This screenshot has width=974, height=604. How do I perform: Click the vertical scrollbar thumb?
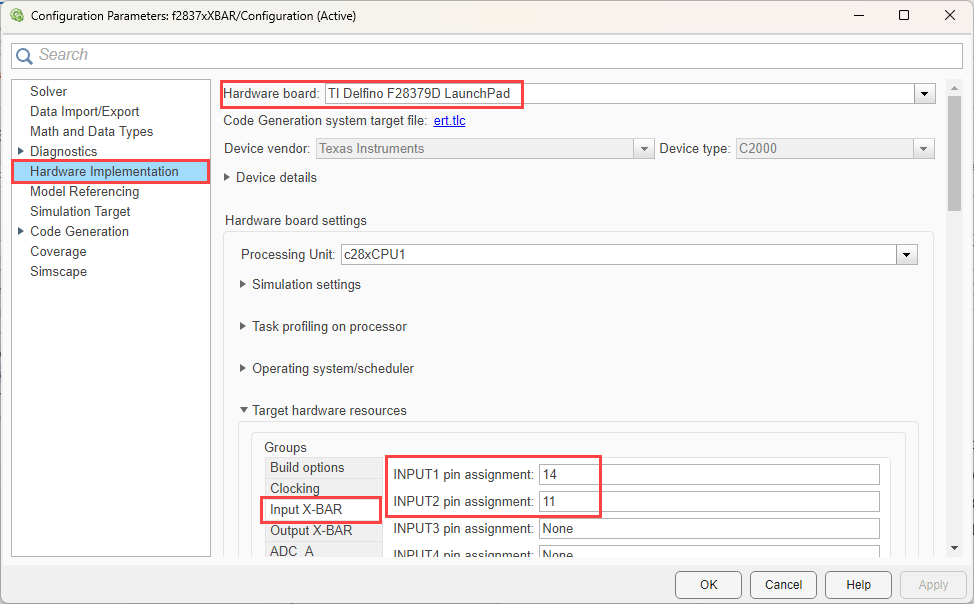click(955, 153)
